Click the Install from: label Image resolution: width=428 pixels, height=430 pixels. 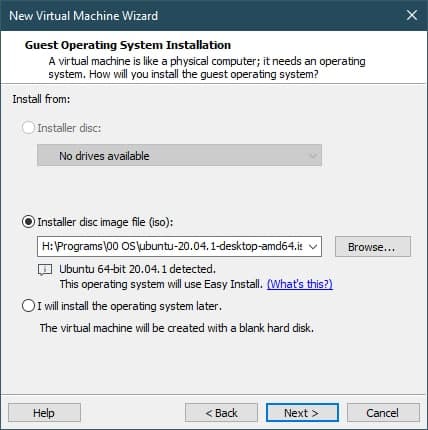tap(41, 99)
